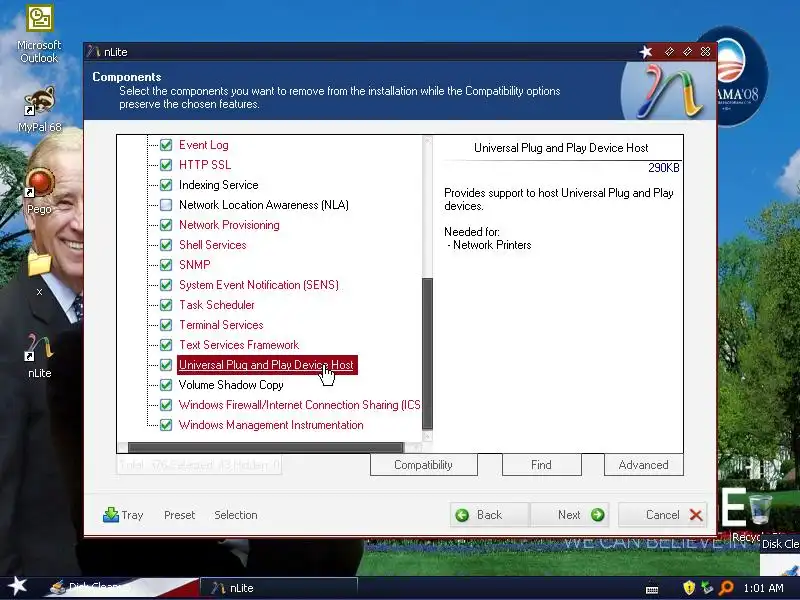Open MyPal 68 desktop shortcut

pyautogui.click(x=39, y=109)
